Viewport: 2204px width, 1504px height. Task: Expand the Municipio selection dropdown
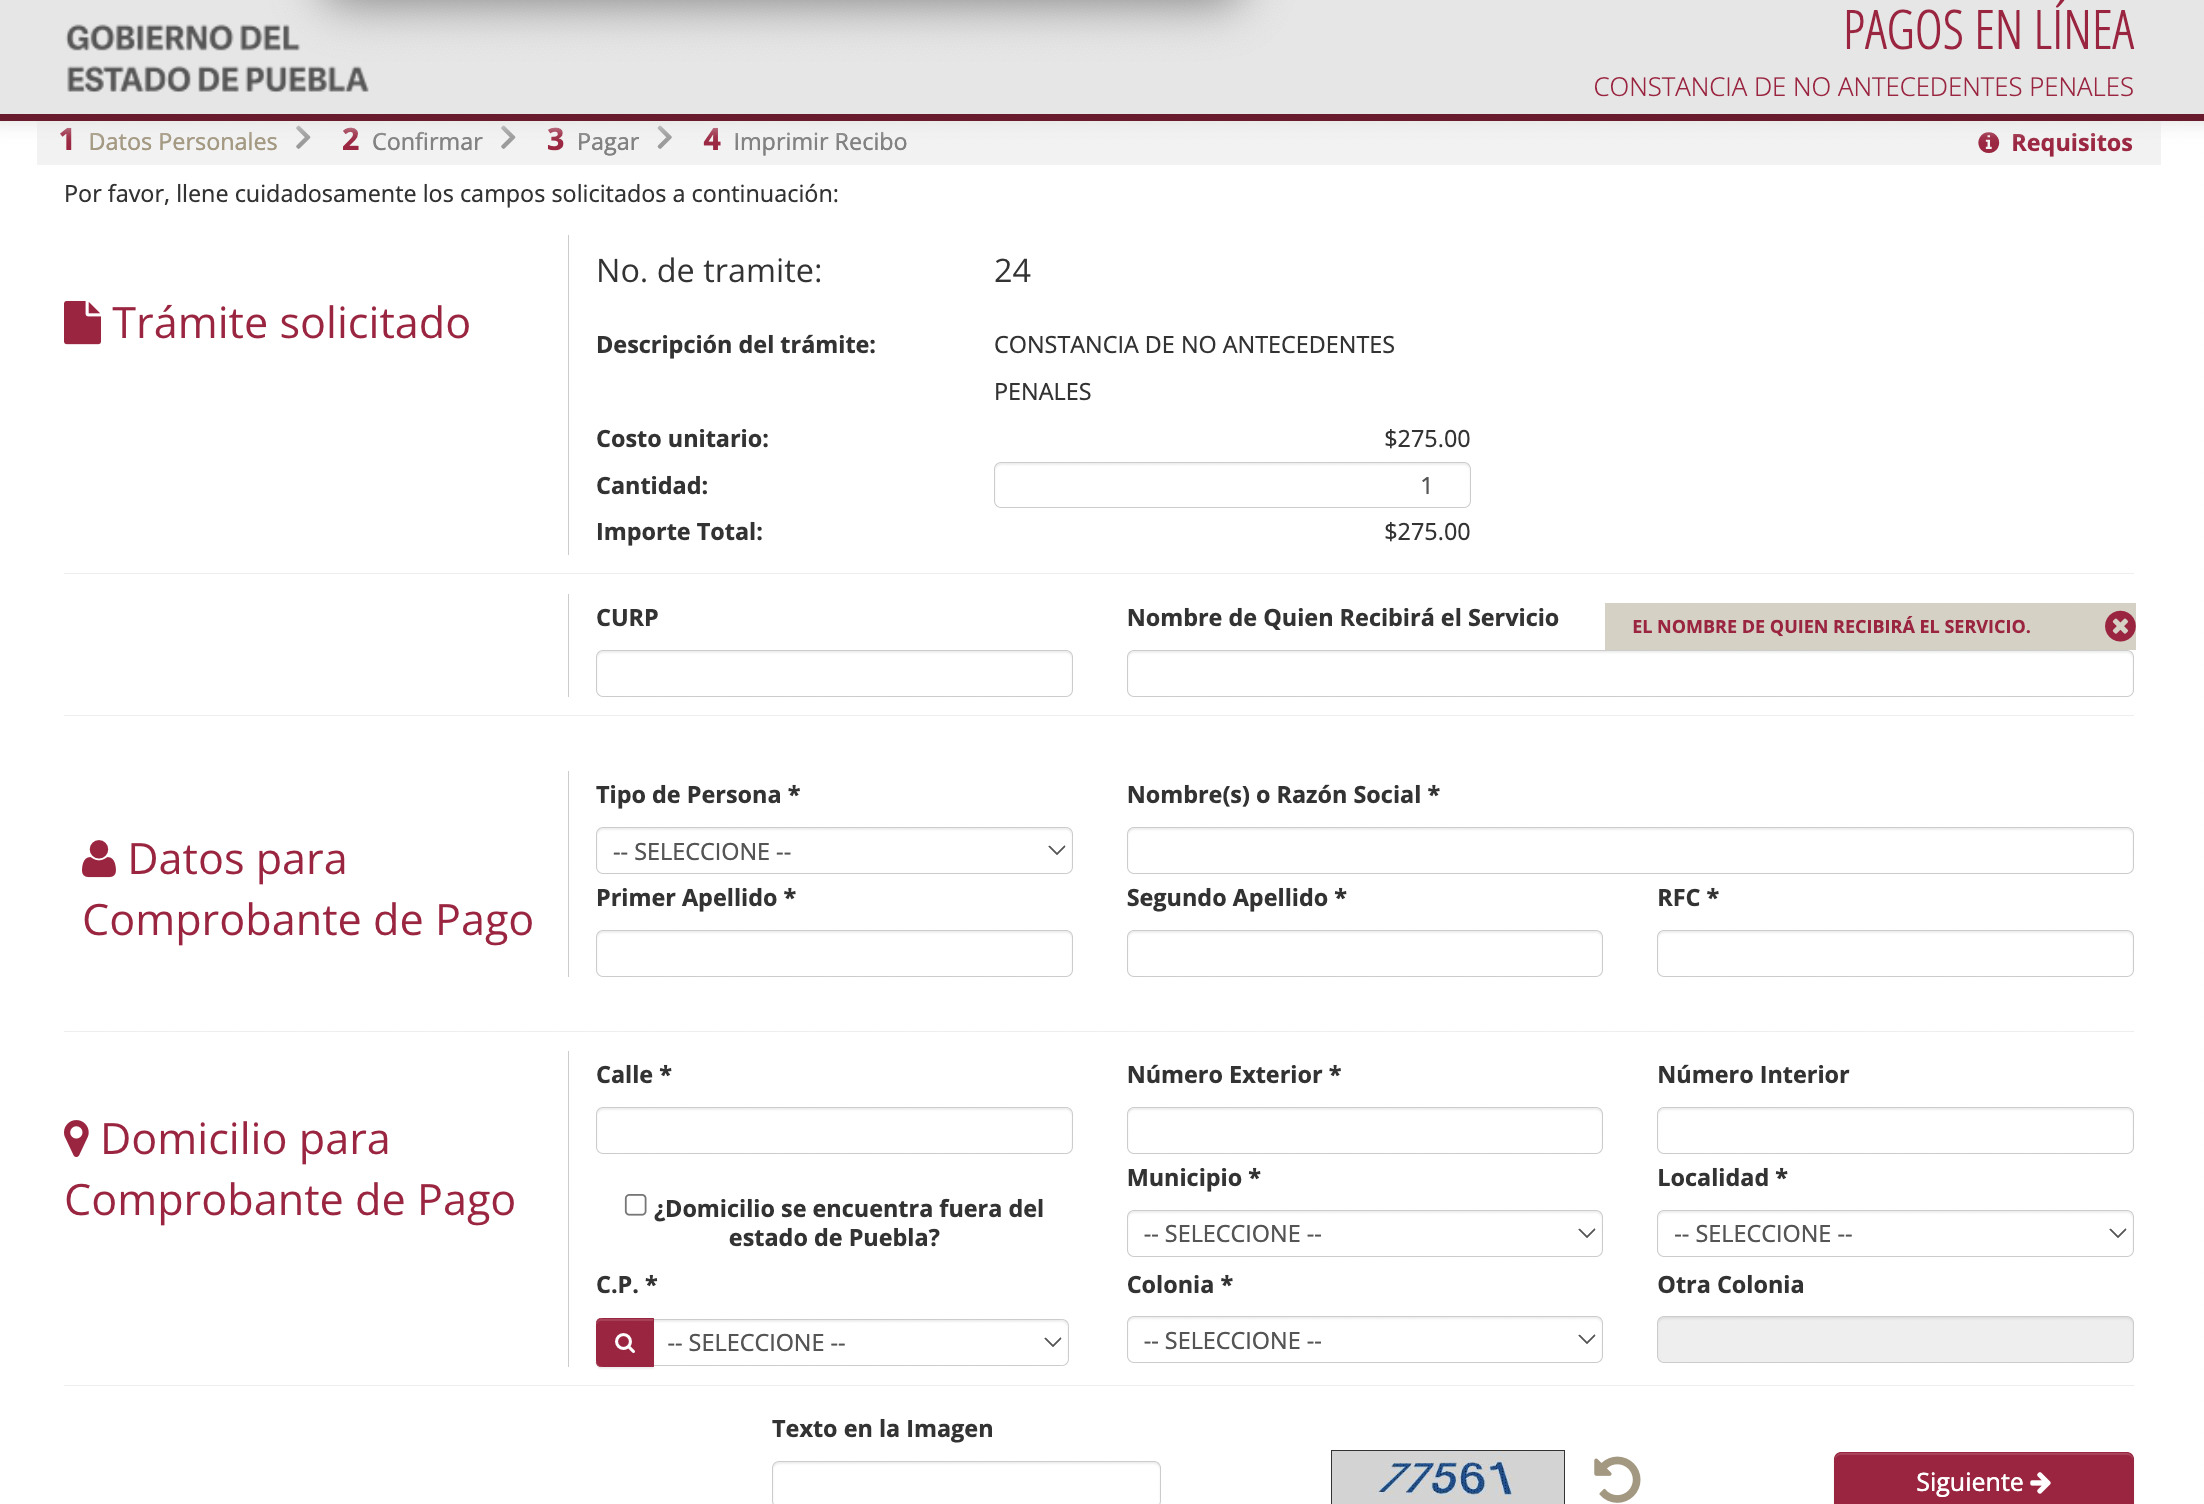[1363, 1234]
